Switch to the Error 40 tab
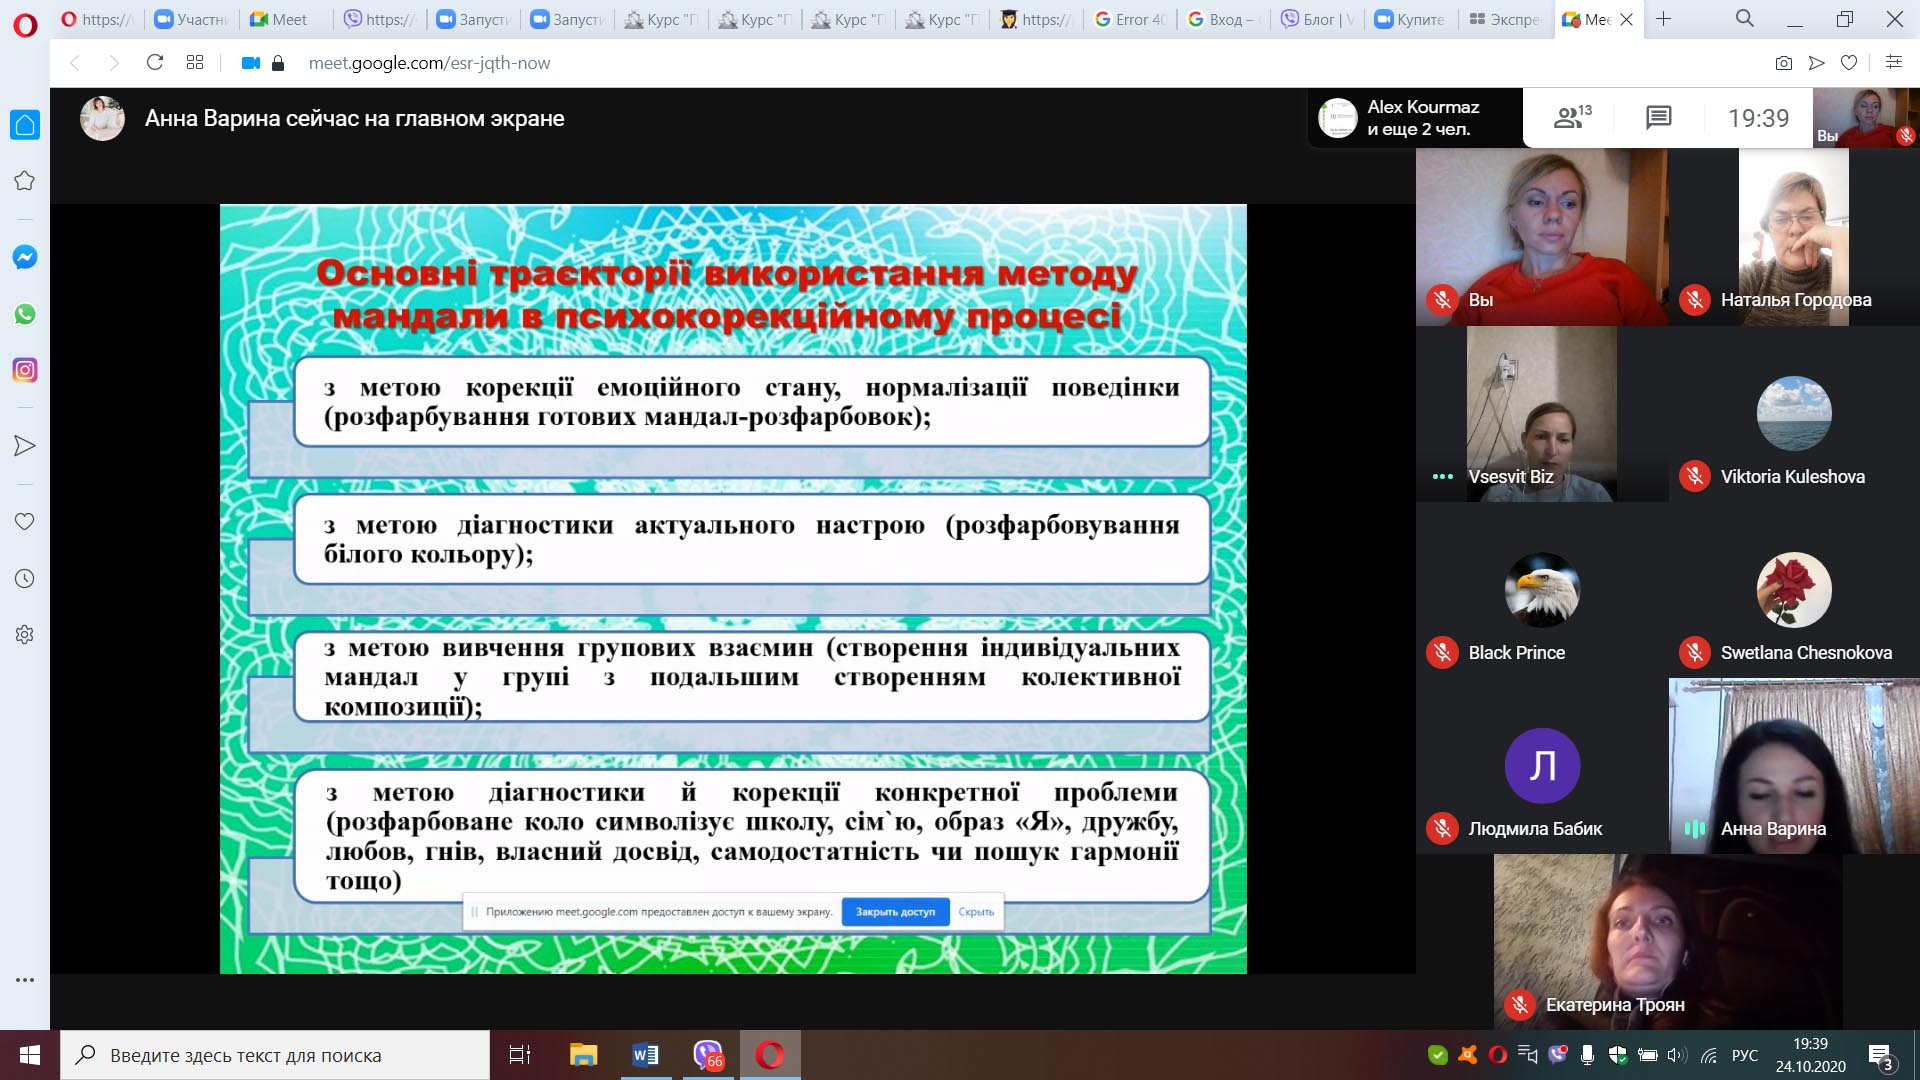 coord(1130,19)
